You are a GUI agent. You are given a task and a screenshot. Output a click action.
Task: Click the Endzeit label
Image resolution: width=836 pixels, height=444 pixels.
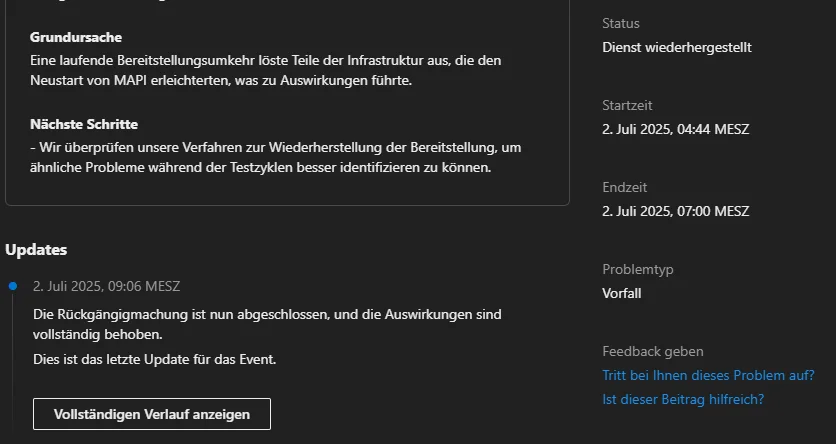[624, 188]
